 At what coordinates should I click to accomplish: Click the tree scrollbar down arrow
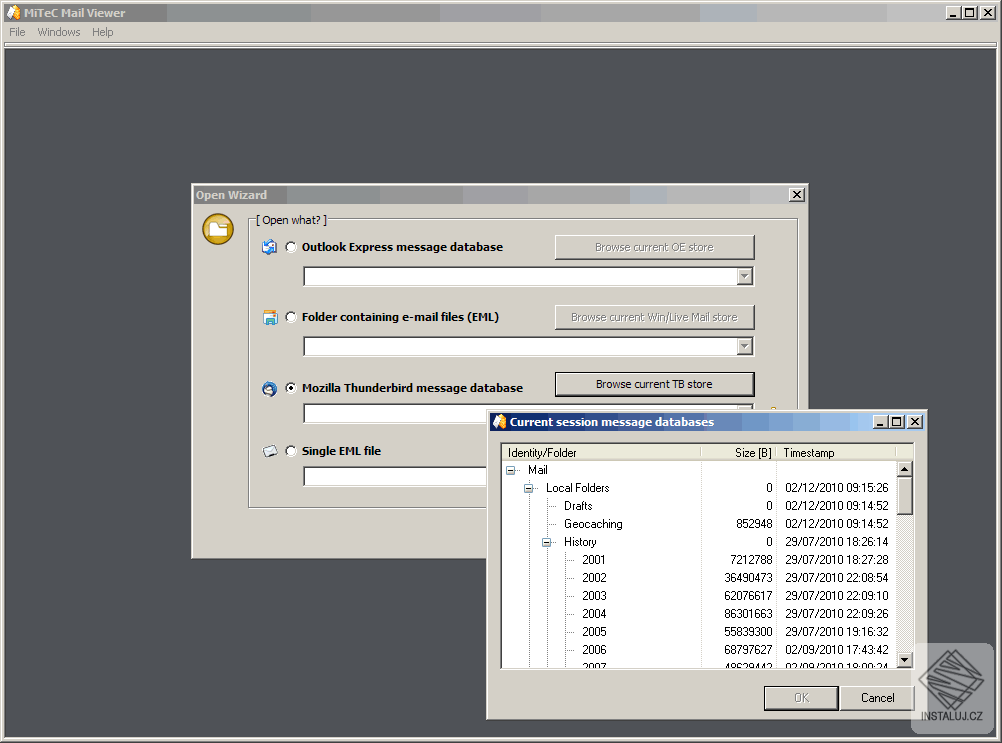(905, 660)
